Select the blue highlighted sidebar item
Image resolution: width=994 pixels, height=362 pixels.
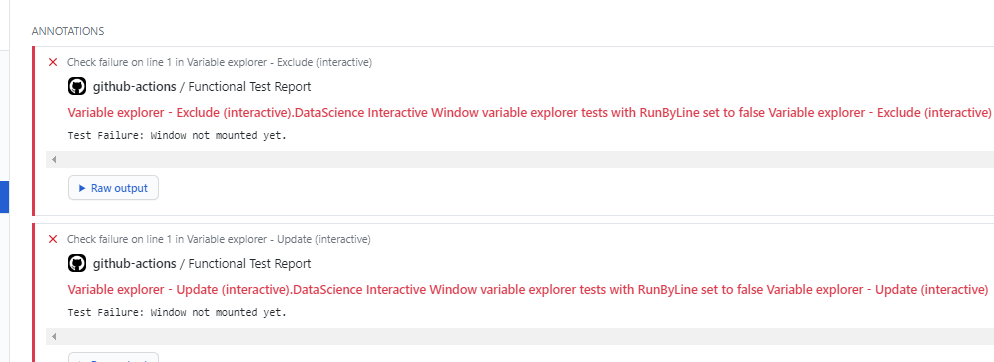pyautogui.click(x=4, y=197)
